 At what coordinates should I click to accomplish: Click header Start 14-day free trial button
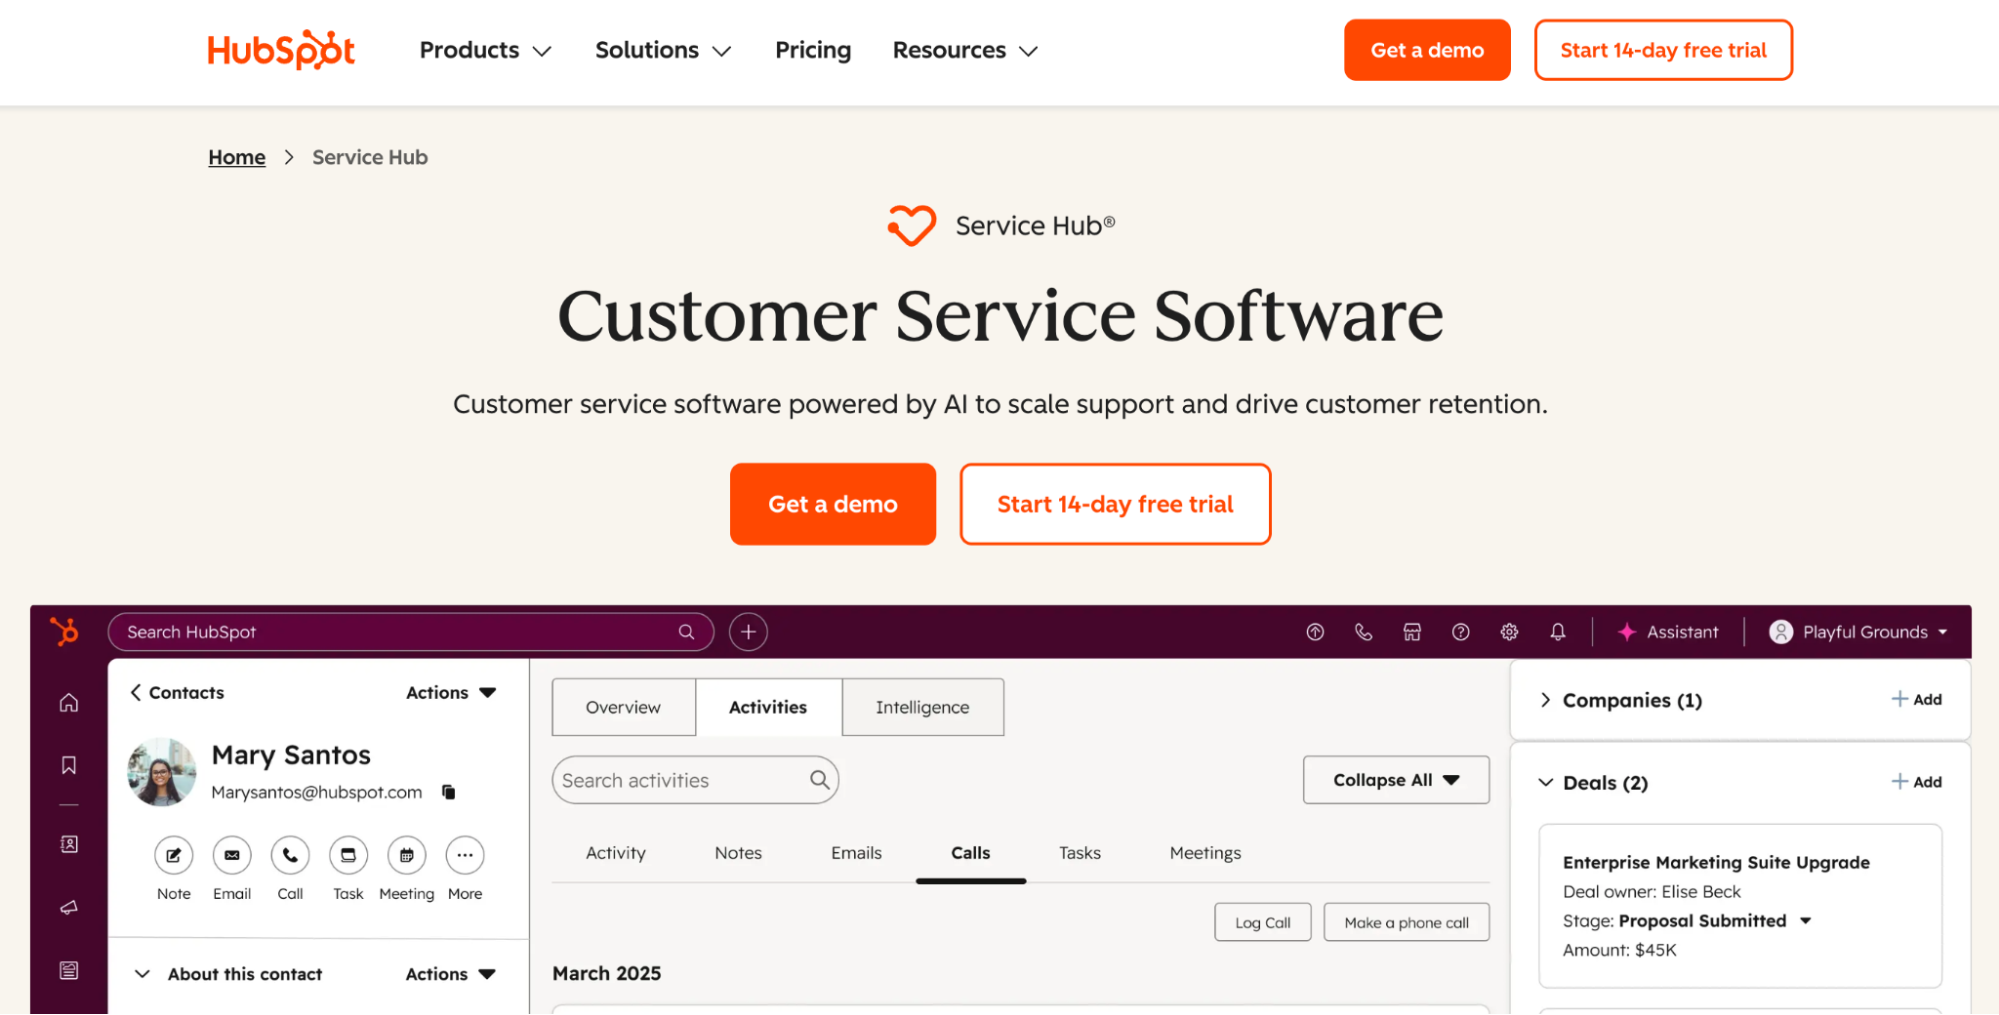click(x=1663, y=50)
